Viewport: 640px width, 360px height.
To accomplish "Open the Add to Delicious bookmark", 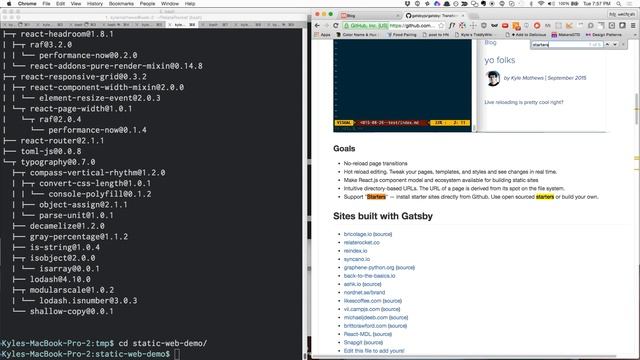I will (526, 35).
